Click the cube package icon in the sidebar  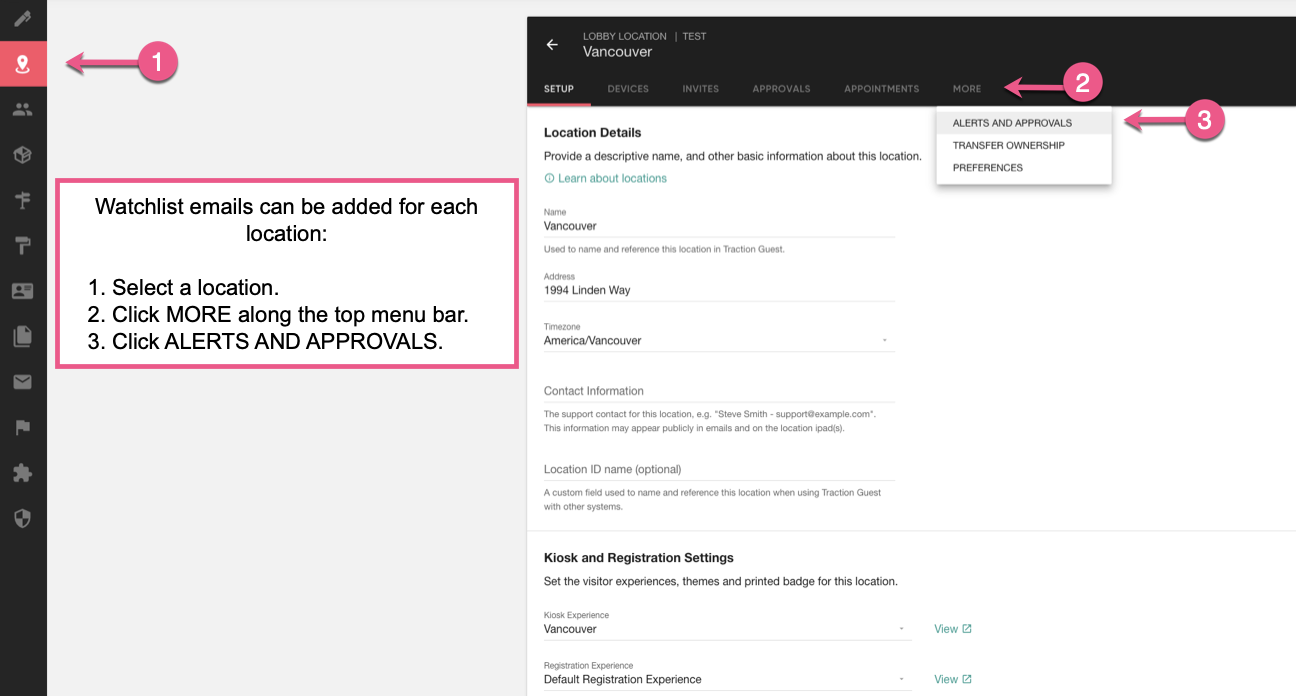tap(22, 154)
